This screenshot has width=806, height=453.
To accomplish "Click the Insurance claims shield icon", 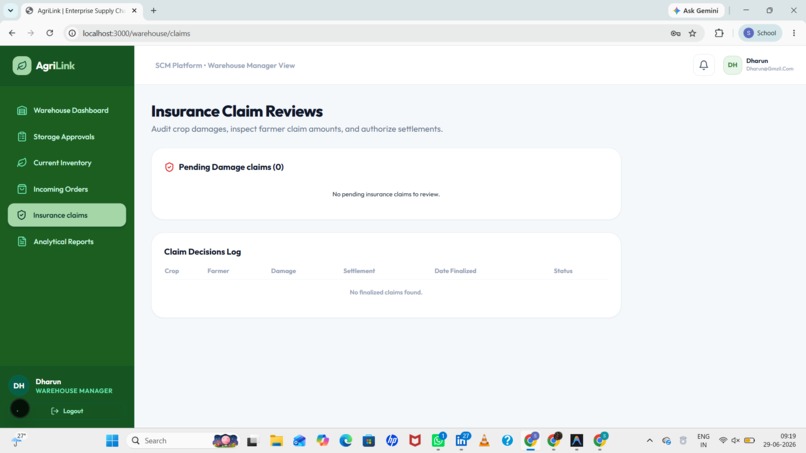I will (22, 215).
